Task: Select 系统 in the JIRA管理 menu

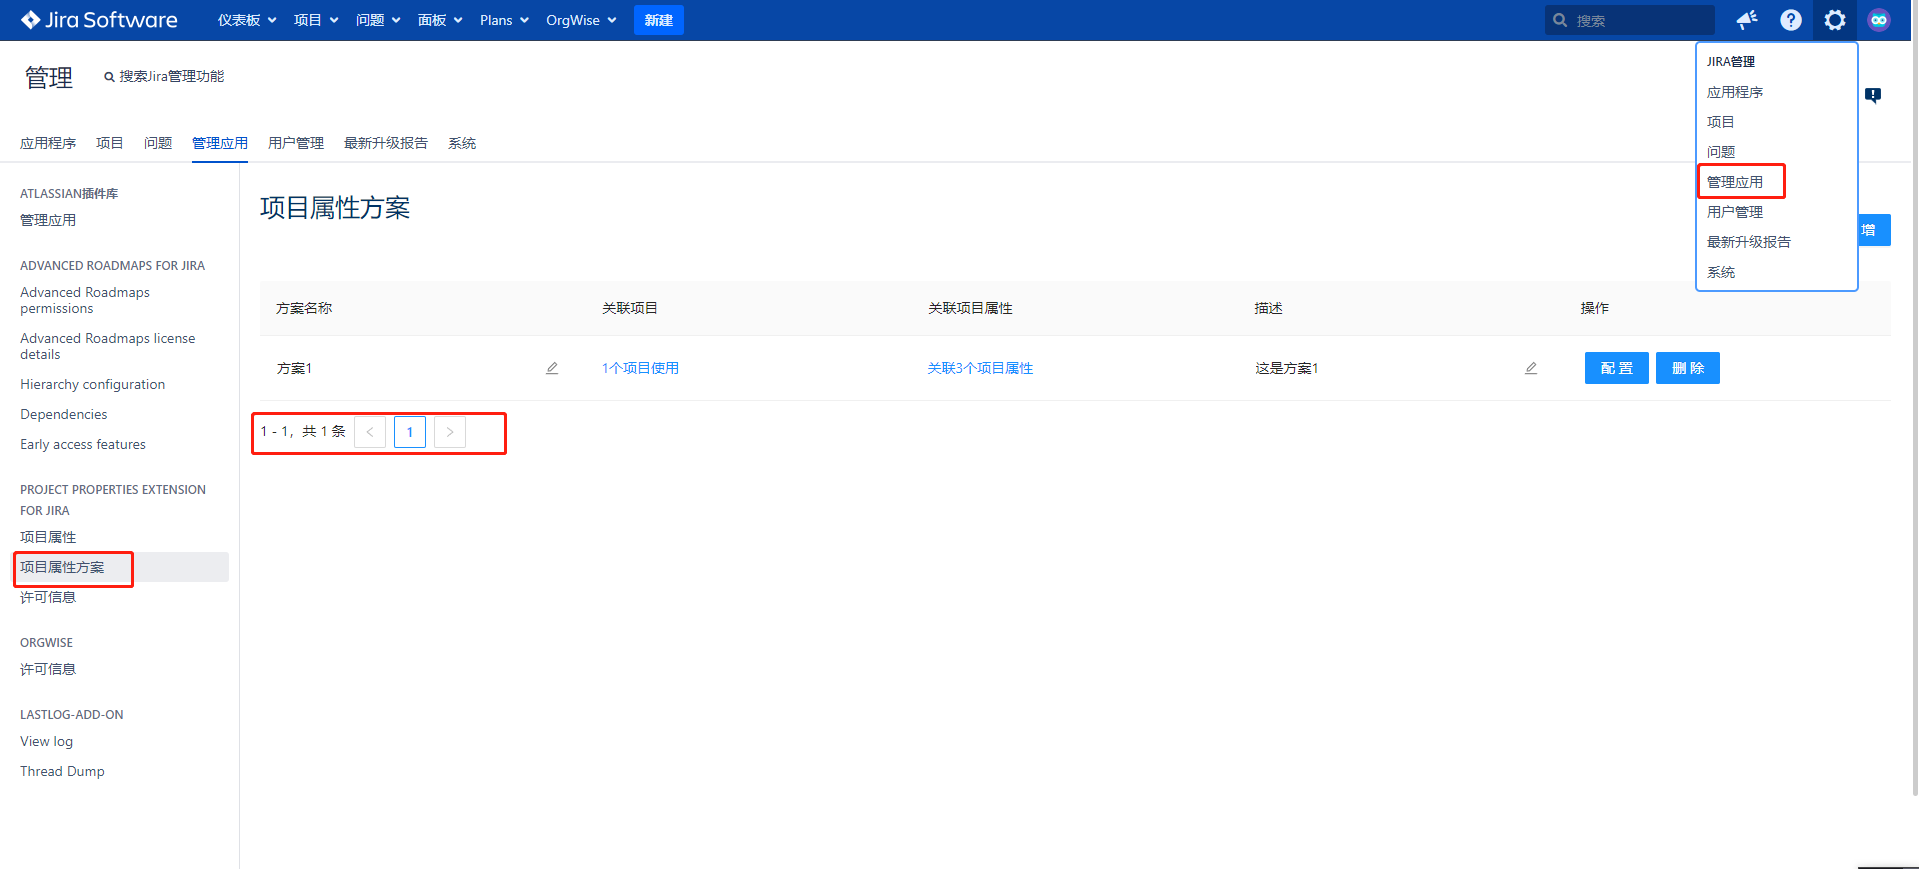Action: tap(1720, 272)
